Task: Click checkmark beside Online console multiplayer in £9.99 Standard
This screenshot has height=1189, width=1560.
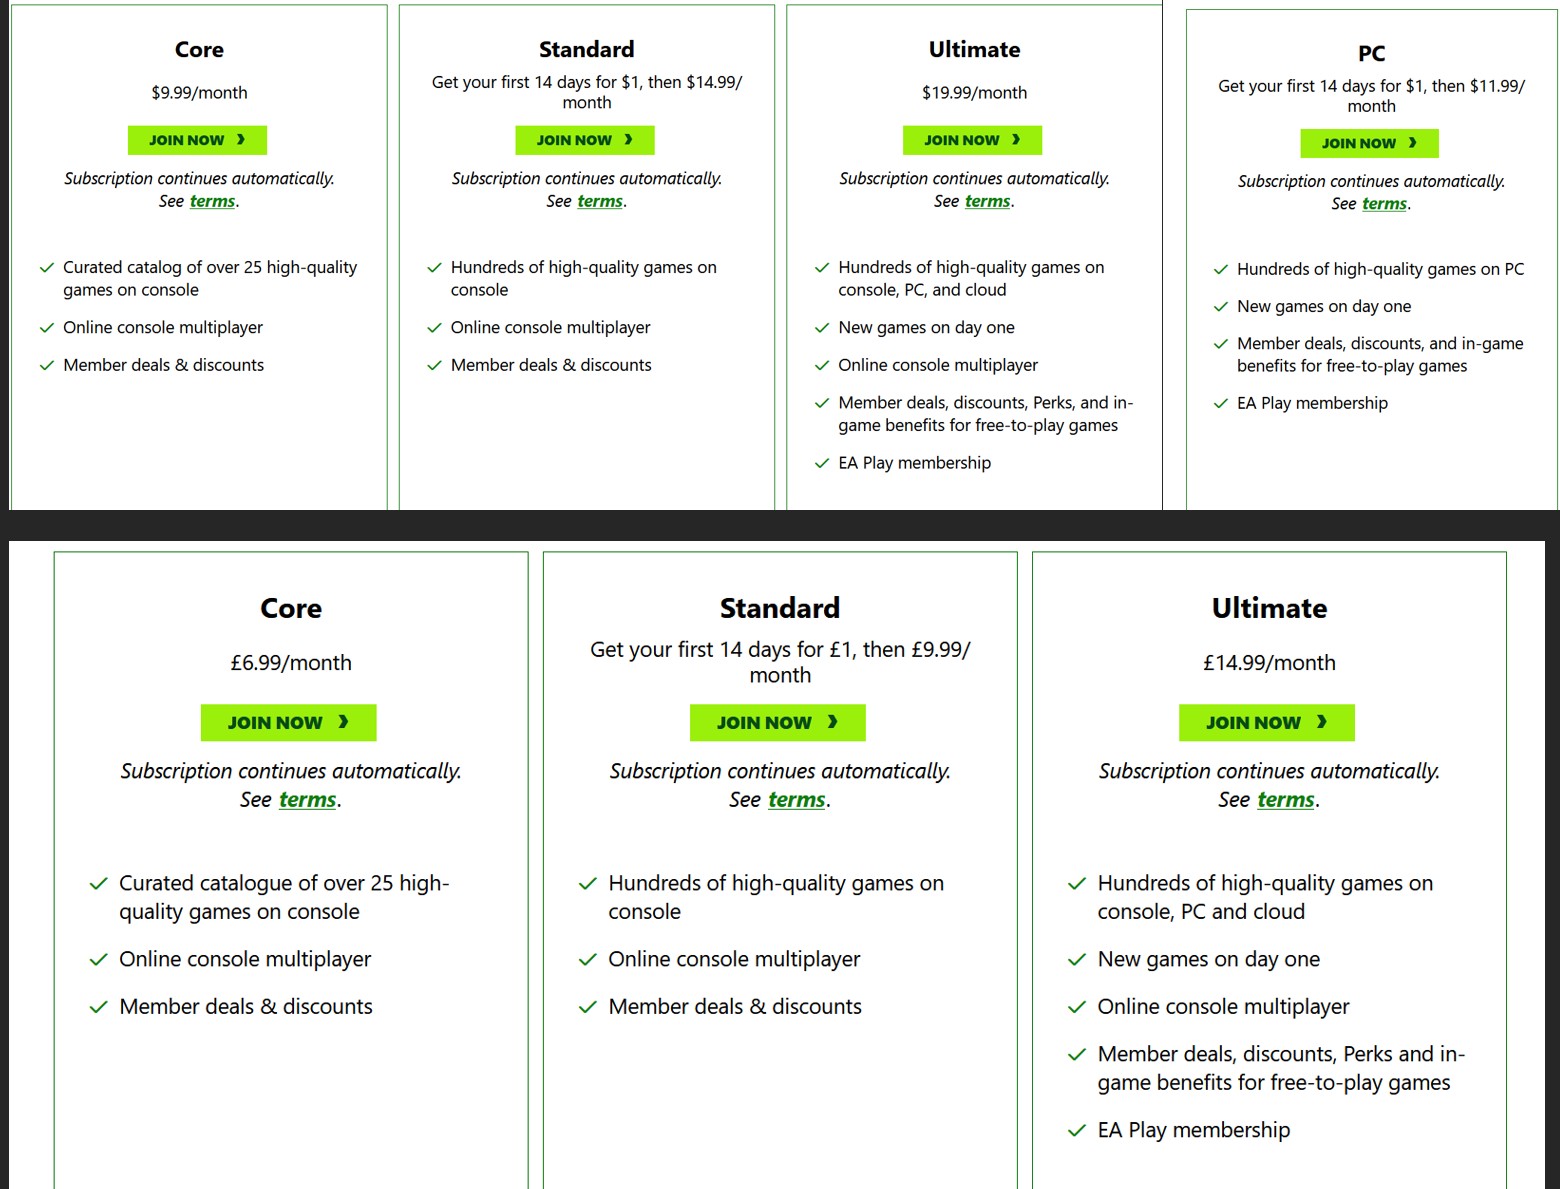Action: pos(587,960)
